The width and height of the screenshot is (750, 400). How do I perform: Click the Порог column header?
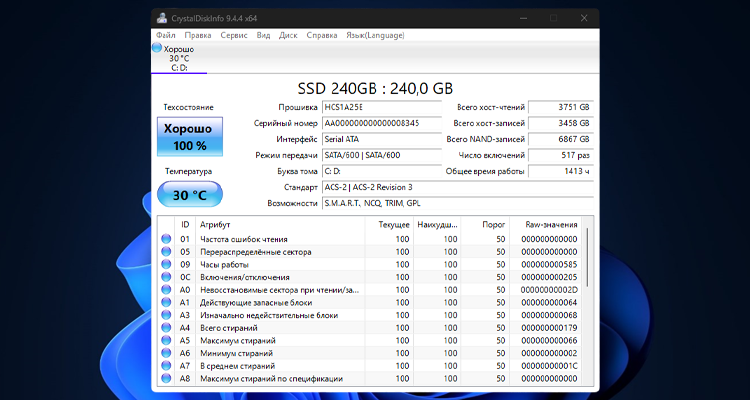point(485,224)
